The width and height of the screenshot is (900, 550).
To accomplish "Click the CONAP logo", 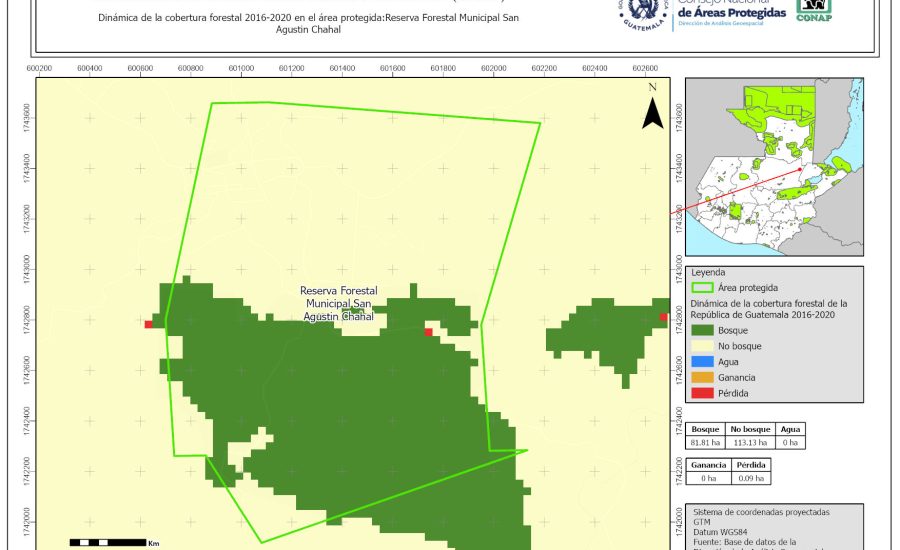I will (x=813, y=10).
